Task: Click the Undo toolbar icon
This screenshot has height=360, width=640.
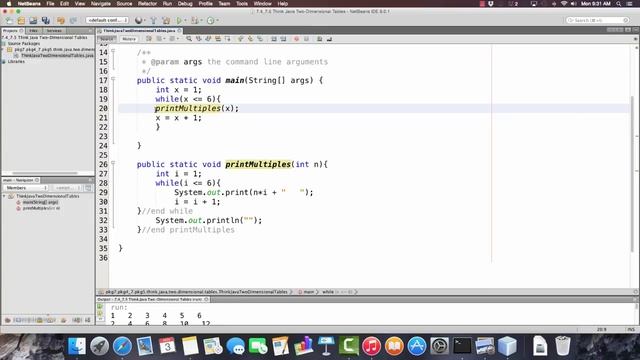Action: (61, 20)
